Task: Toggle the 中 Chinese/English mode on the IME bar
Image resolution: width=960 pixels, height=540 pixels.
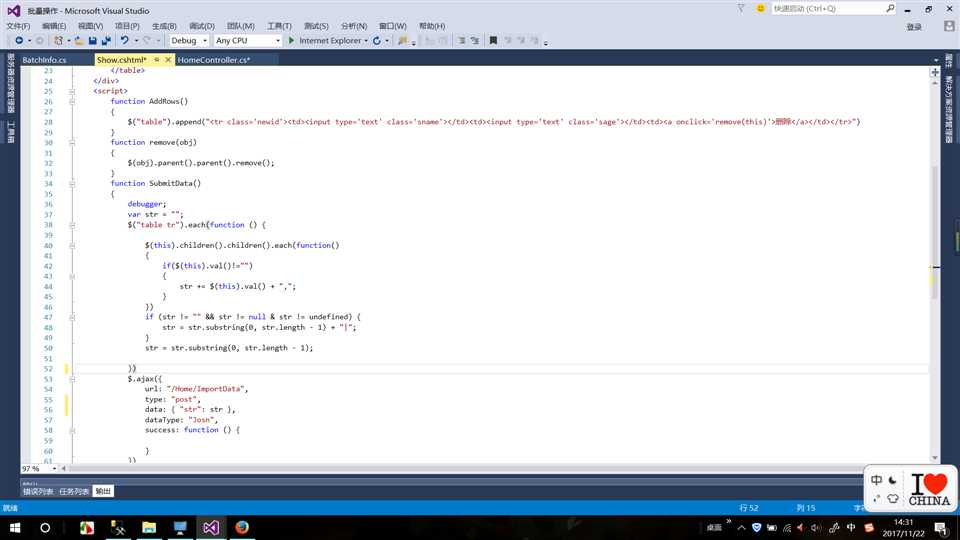Action: click(x=877, y=481)
